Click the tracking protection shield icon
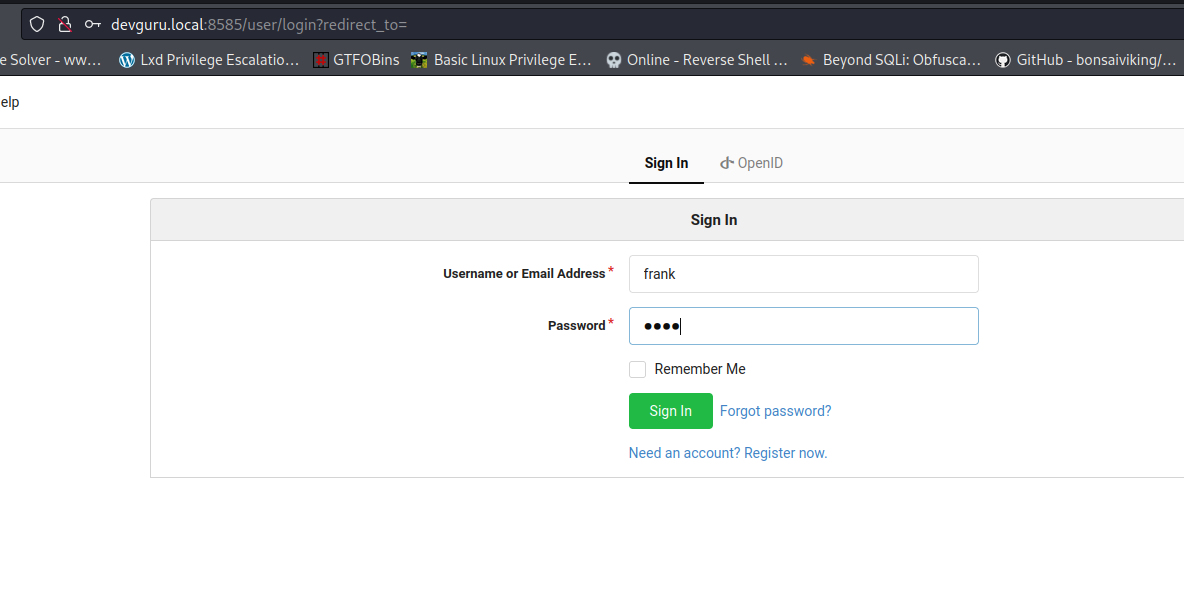 [x=37, y=24]
